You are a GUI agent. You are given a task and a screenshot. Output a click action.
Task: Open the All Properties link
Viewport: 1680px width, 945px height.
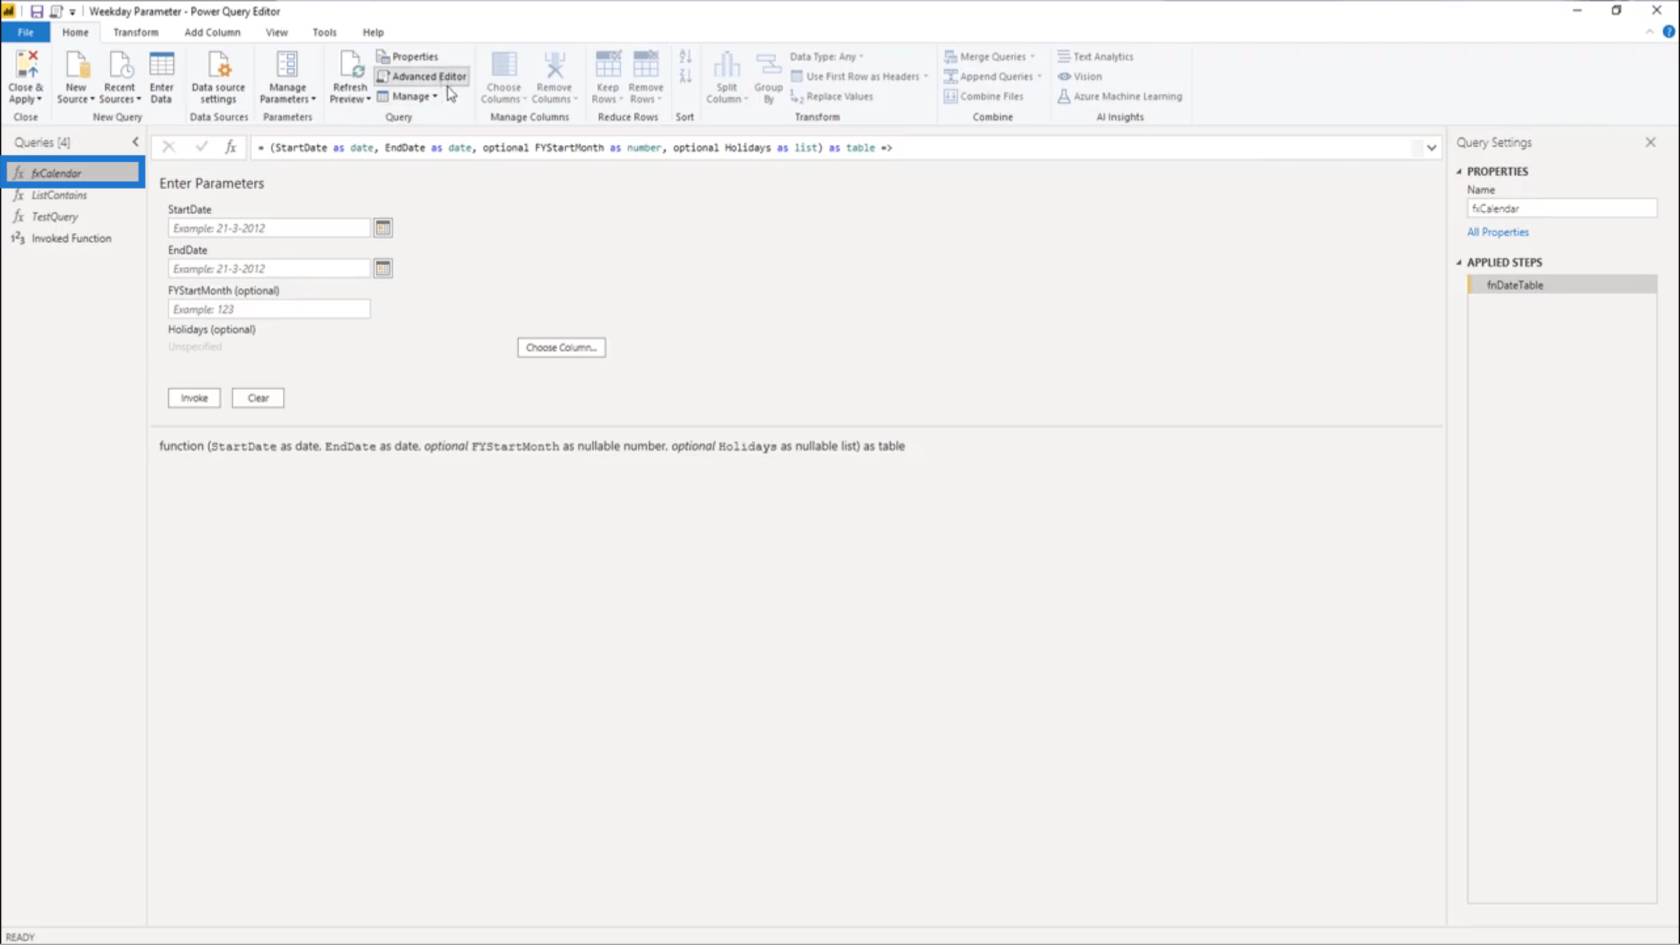[x=1497, y=232]
